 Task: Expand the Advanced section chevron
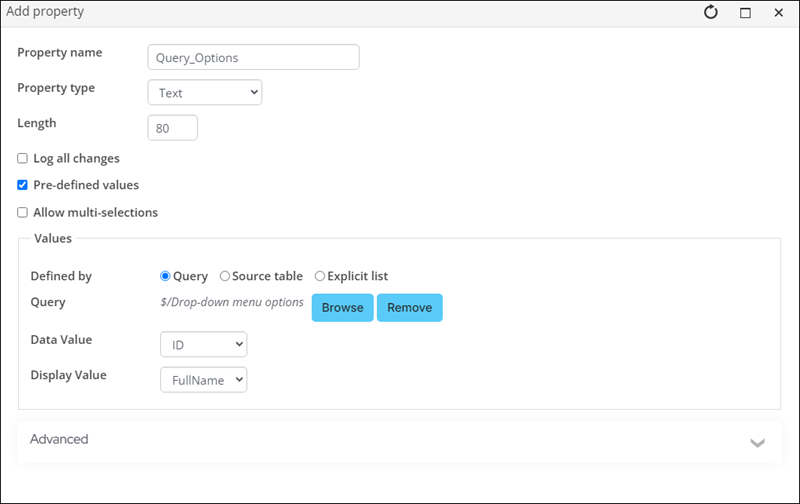tap(757, 442)
